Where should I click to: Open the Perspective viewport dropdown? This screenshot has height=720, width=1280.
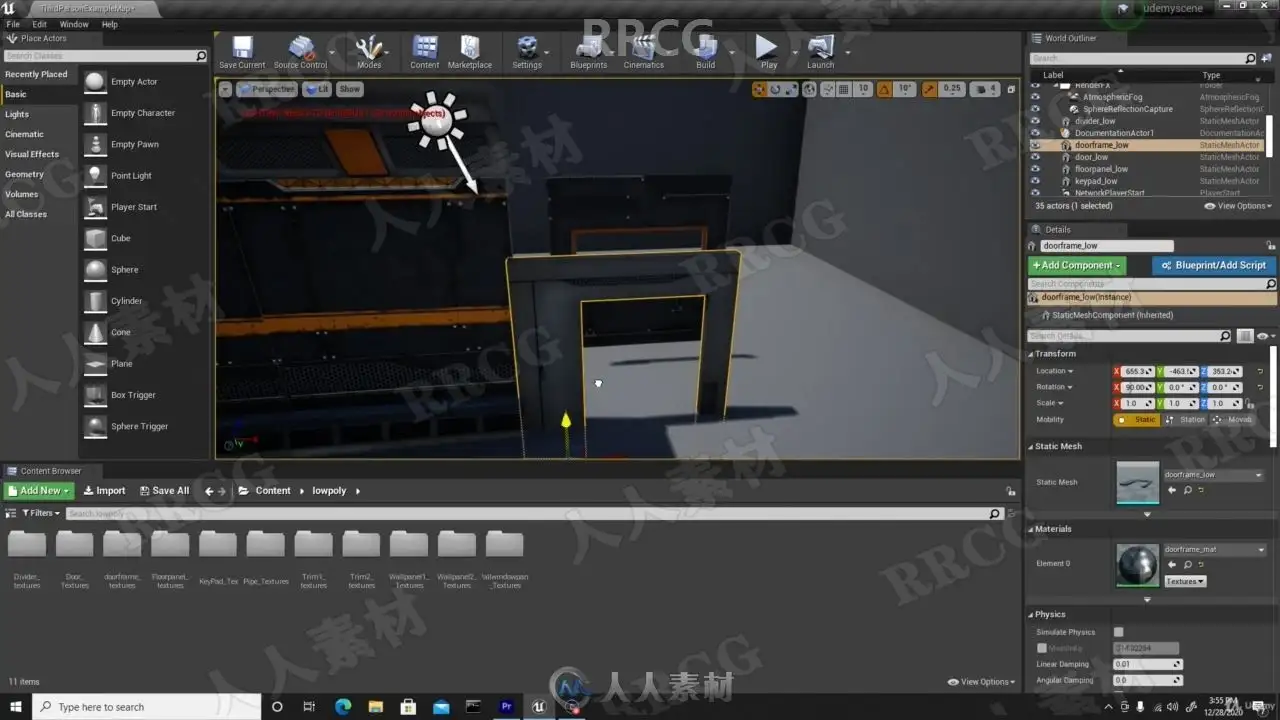pos(266,89)
